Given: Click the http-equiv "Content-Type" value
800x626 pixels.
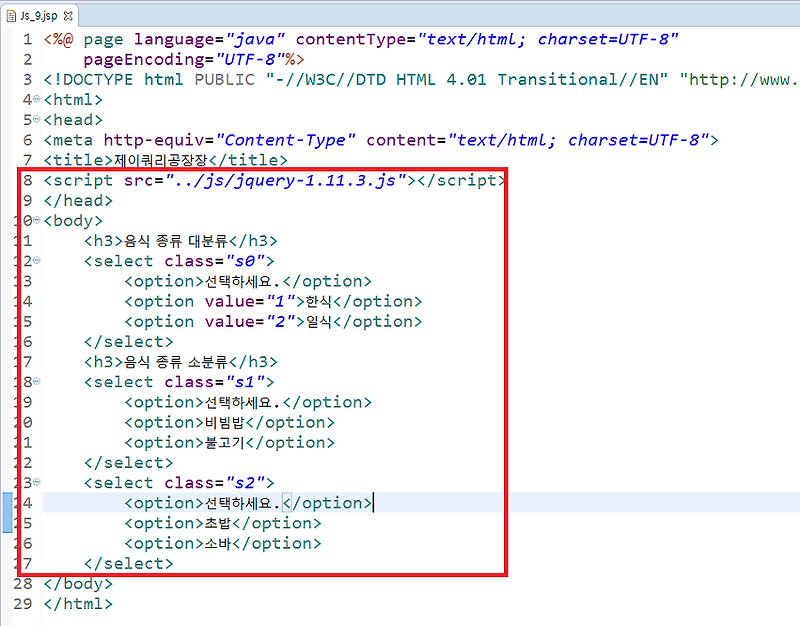Looking at the screenshot, I should 285,140.
